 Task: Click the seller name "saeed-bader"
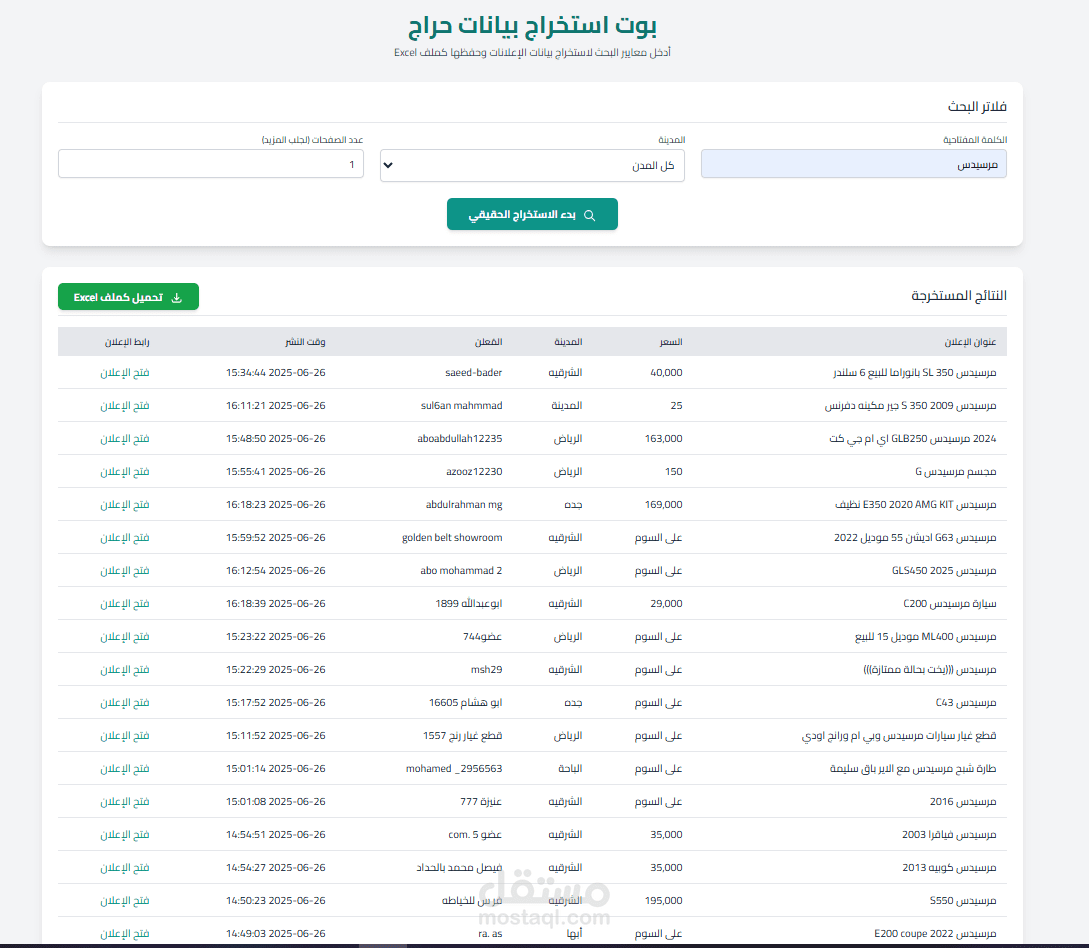(x=474, y=373)
